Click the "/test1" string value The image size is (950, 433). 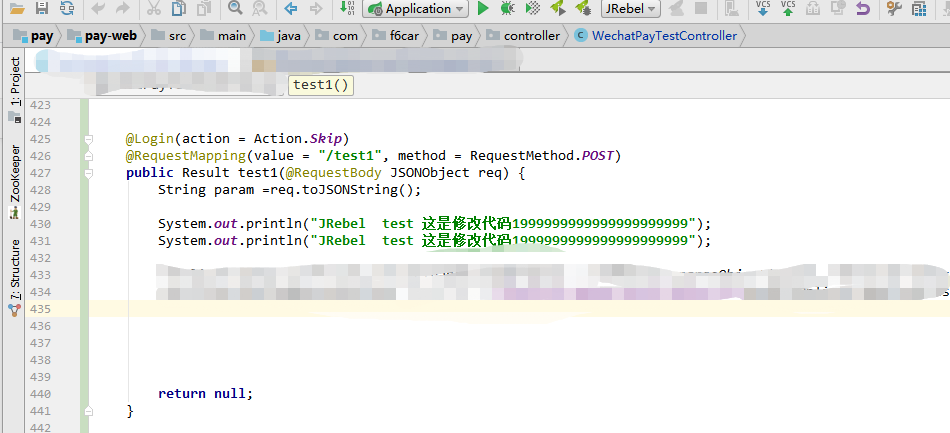[x=350, y=156]
